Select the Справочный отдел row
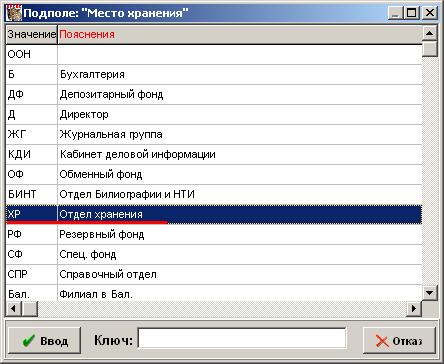This screenshot has width=444, height=364. coord(214,274)
